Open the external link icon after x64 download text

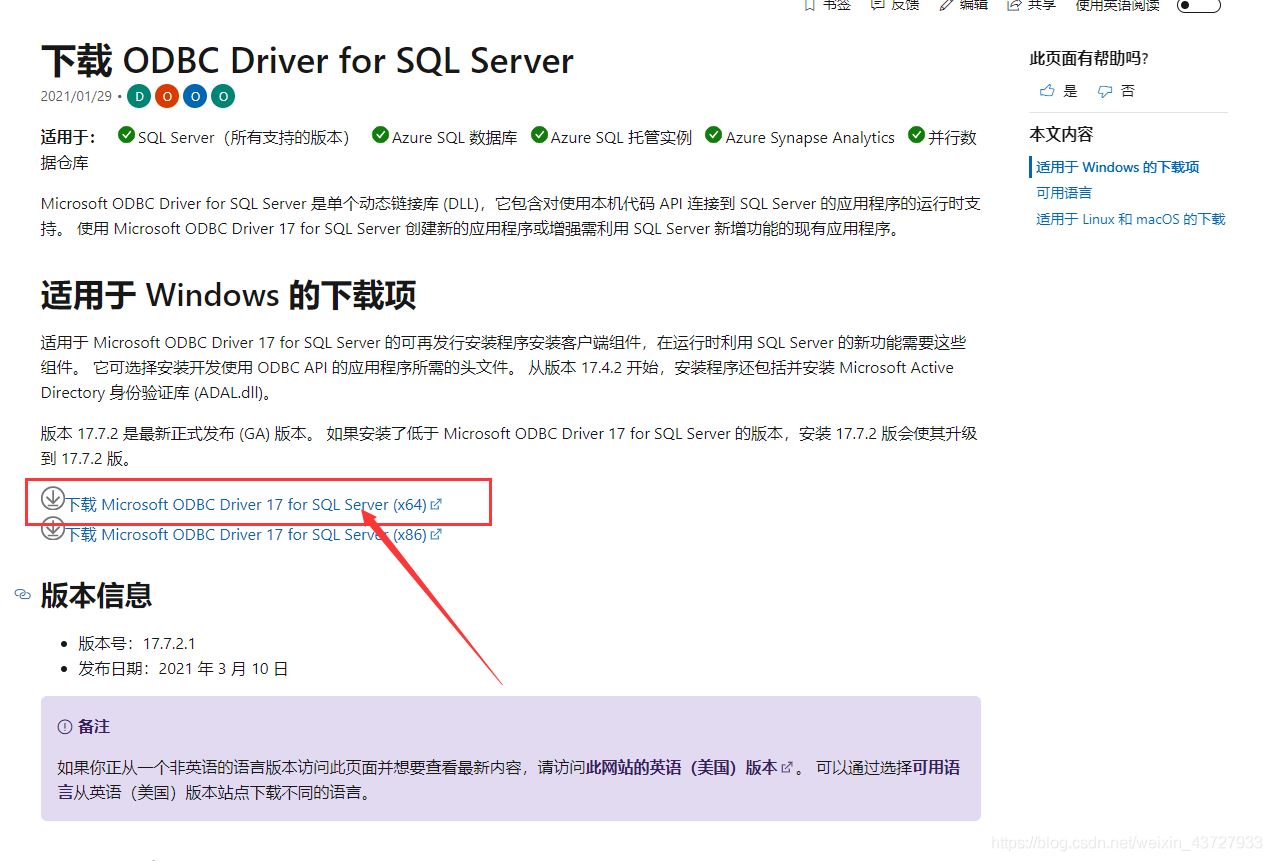(x=435, y=504)
